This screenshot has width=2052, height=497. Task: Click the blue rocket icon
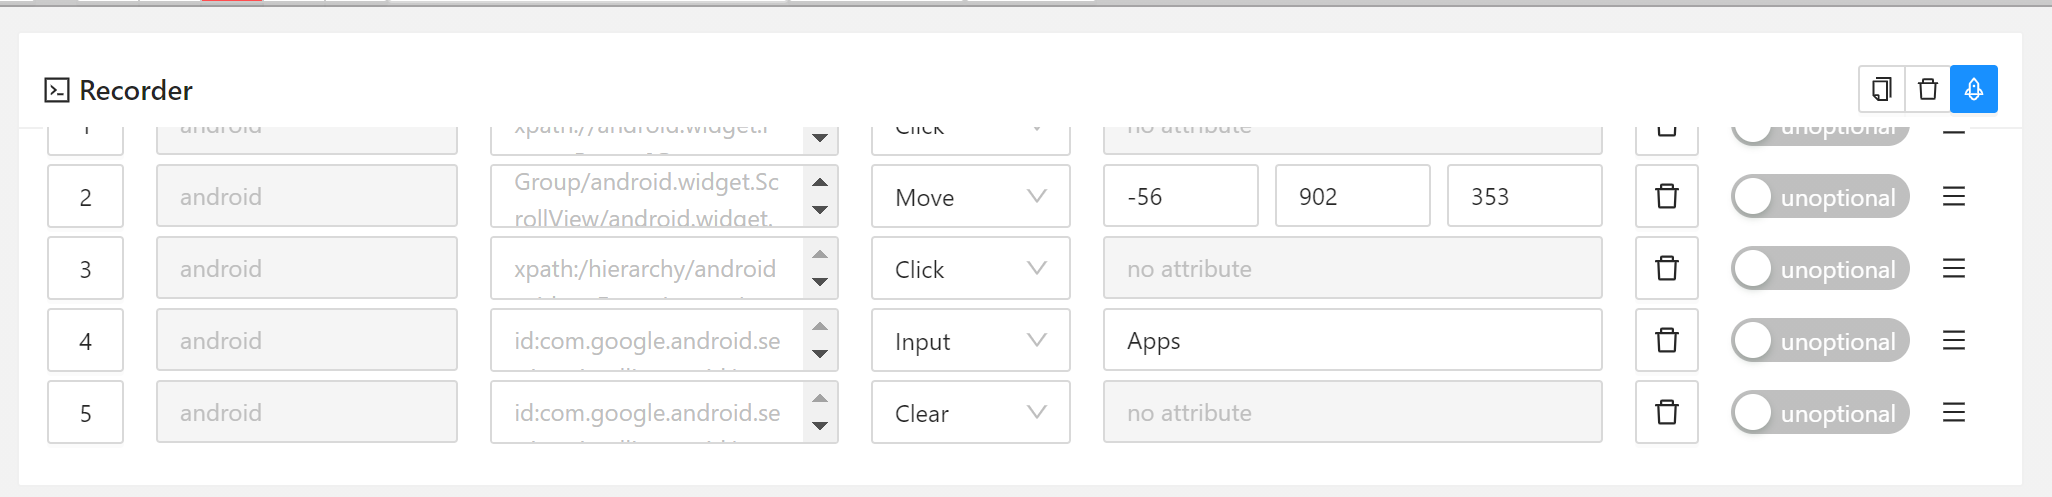1974,90
